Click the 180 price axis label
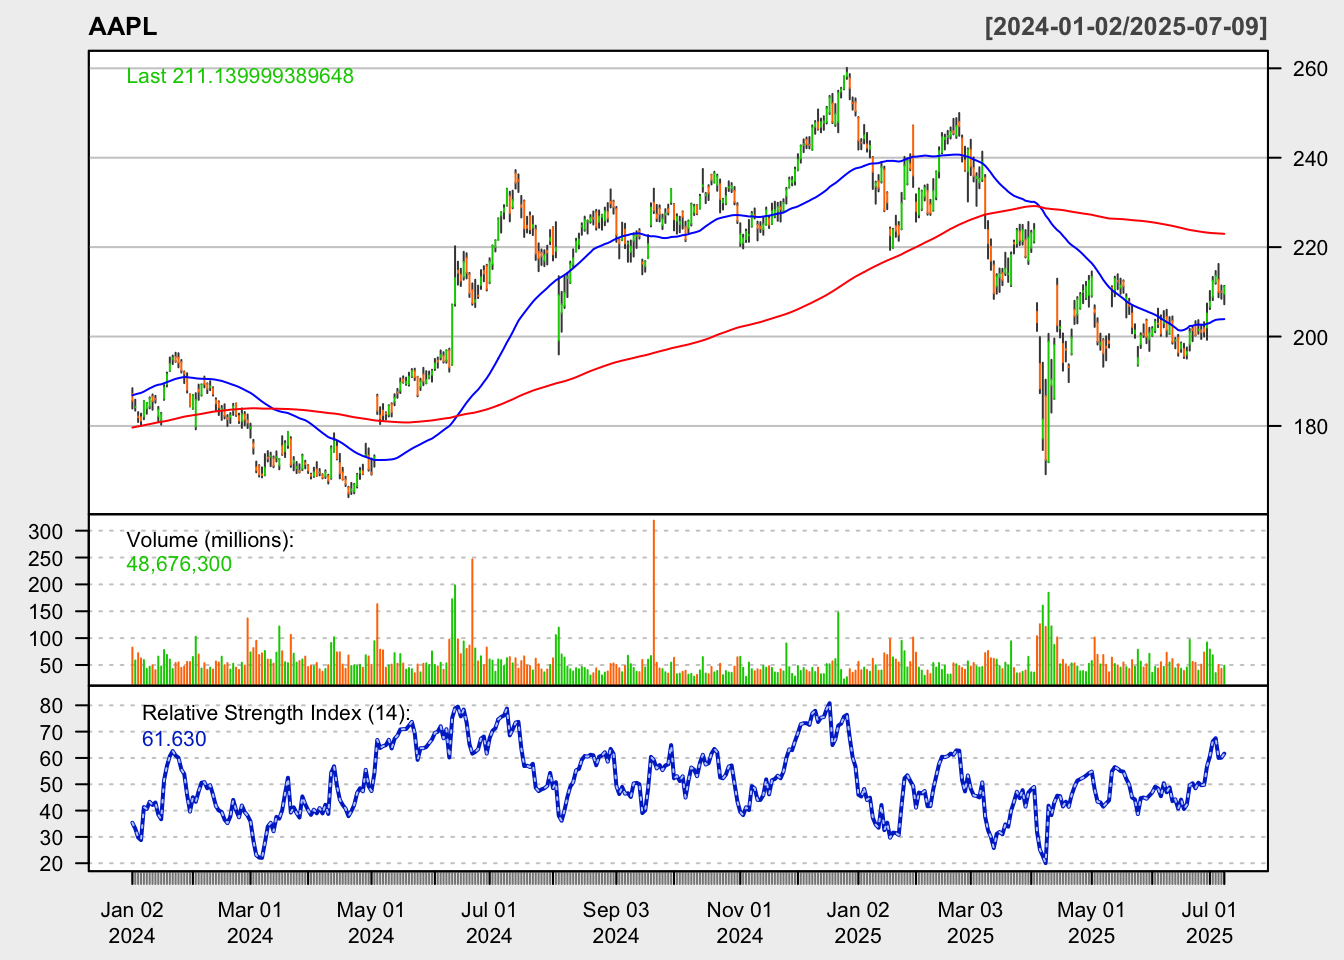Viewport: 1344px width, 960px height. (1310, 426)
